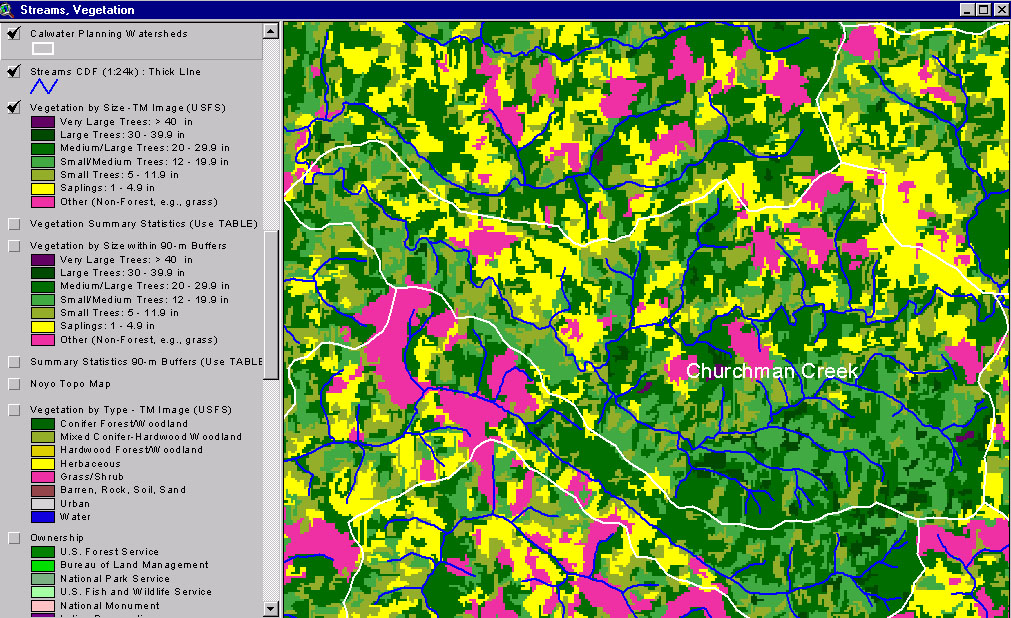This screenshot has height=618, width=1011.
Task: Select 'Vegetation Summary Statistics (Use TABLE)' theme name
Action: tap(144, 224)
